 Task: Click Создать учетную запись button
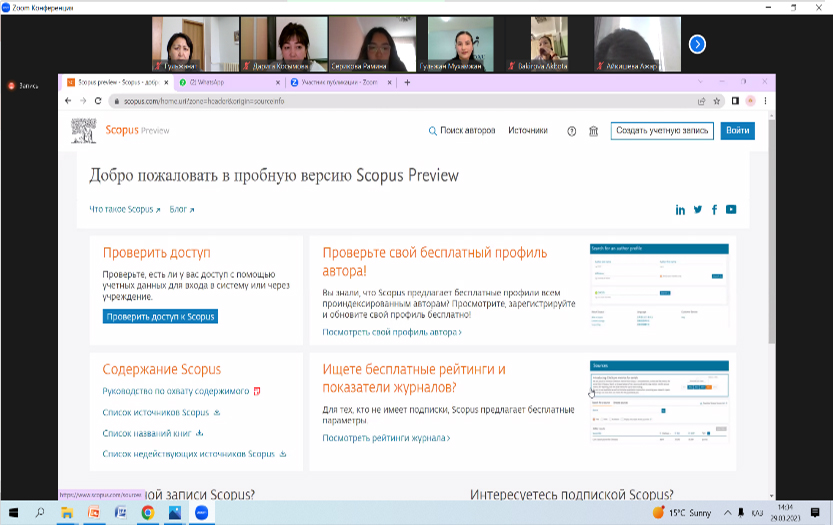coord(661,130)
